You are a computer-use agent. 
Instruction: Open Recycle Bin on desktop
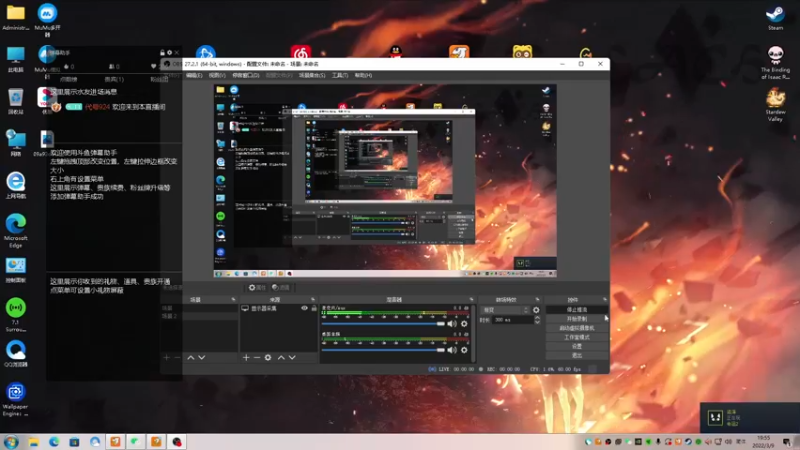click(x=15, y=101)
